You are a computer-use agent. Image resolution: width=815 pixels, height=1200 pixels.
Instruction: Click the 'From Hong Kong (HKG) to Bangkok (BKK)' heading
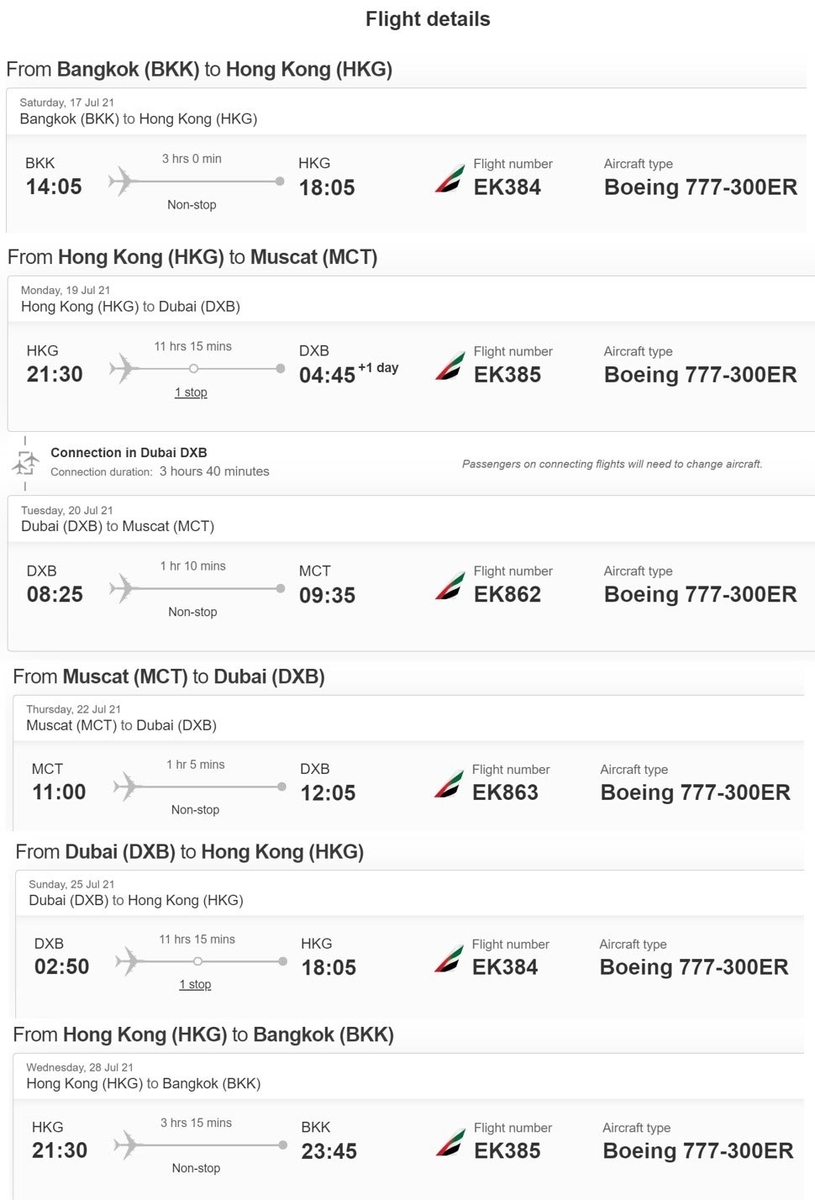pyautogui.click(x=203, y=1034)
